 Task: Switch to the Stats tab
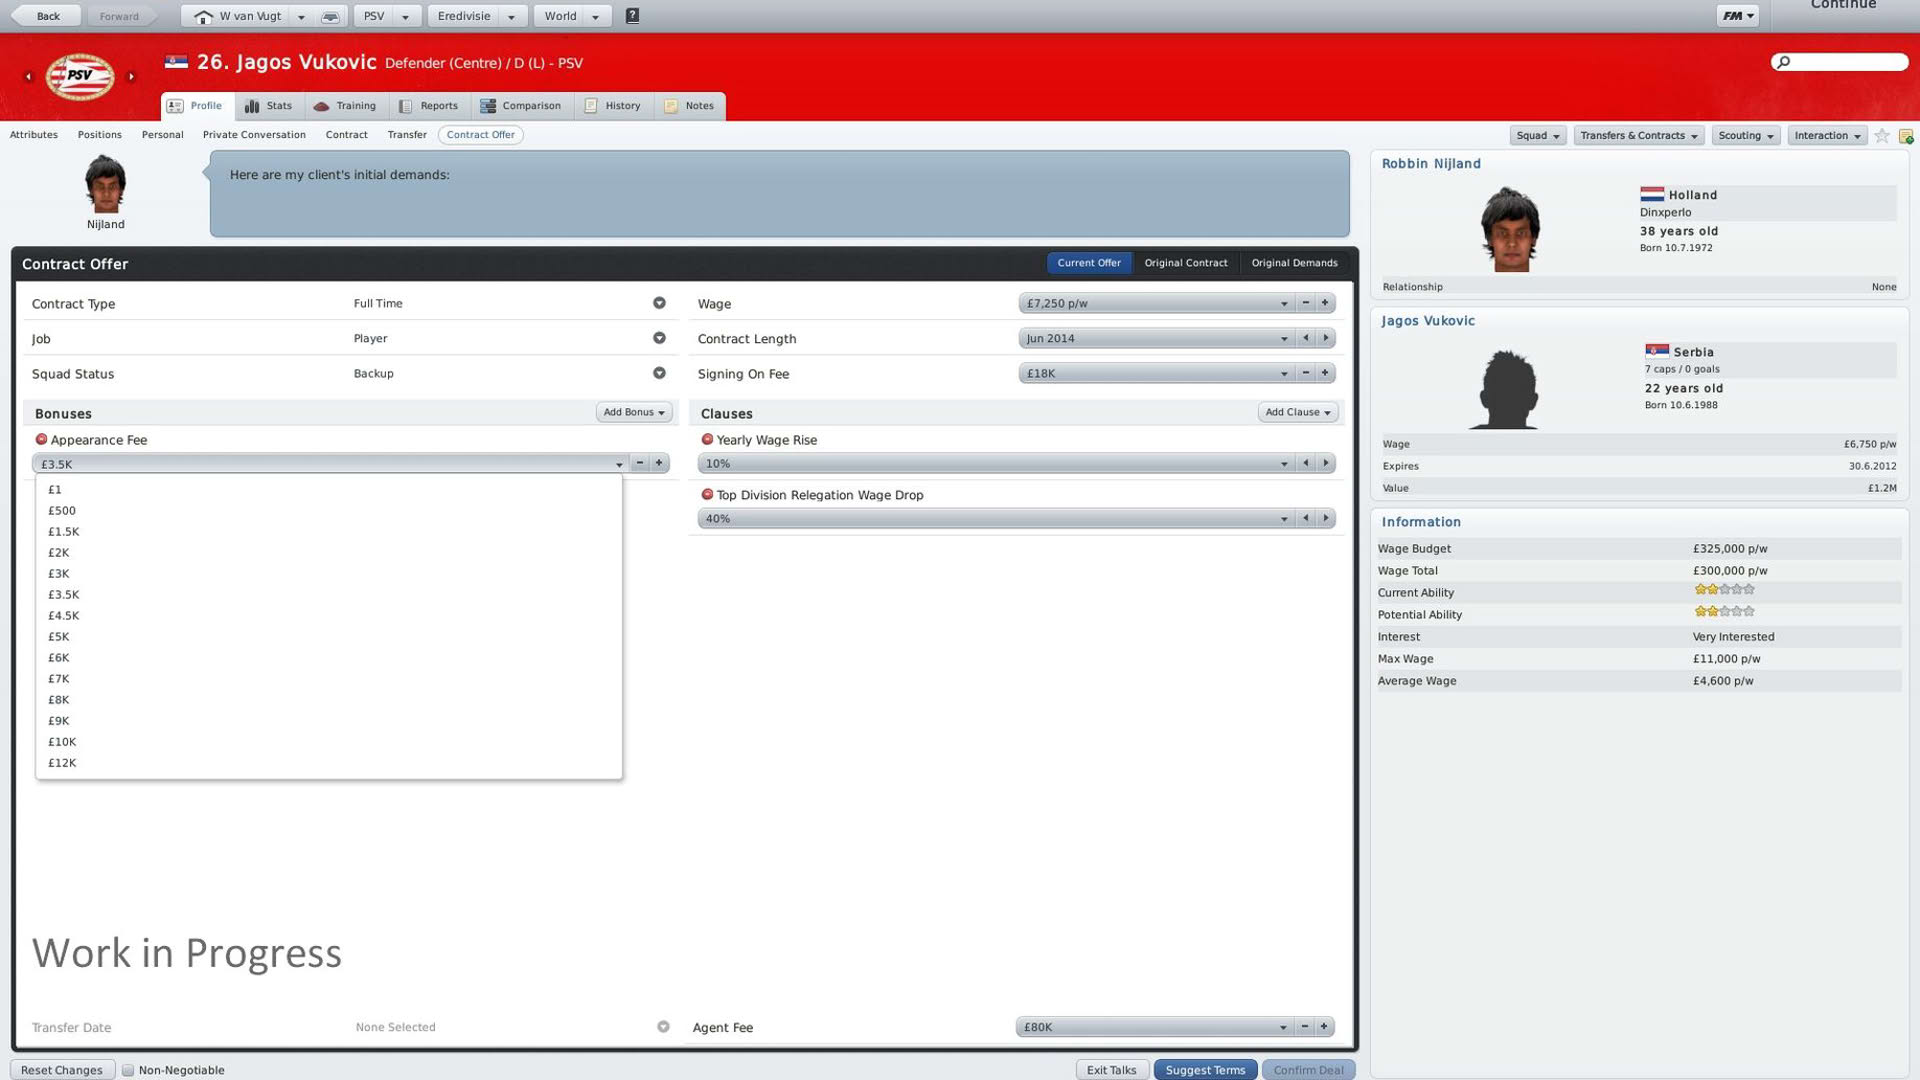(x=269, y=106)
